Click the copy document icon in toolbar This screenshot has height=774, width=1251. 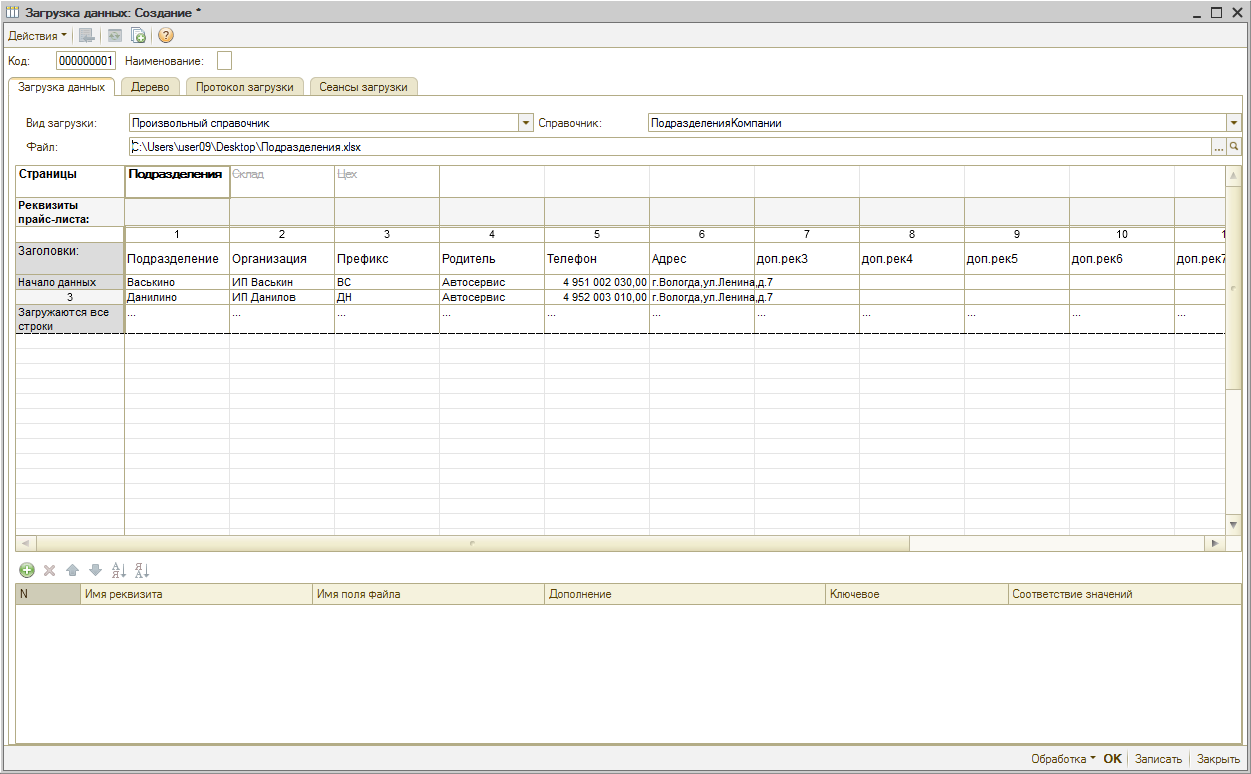pyautogui.click(x=139, y=36)
